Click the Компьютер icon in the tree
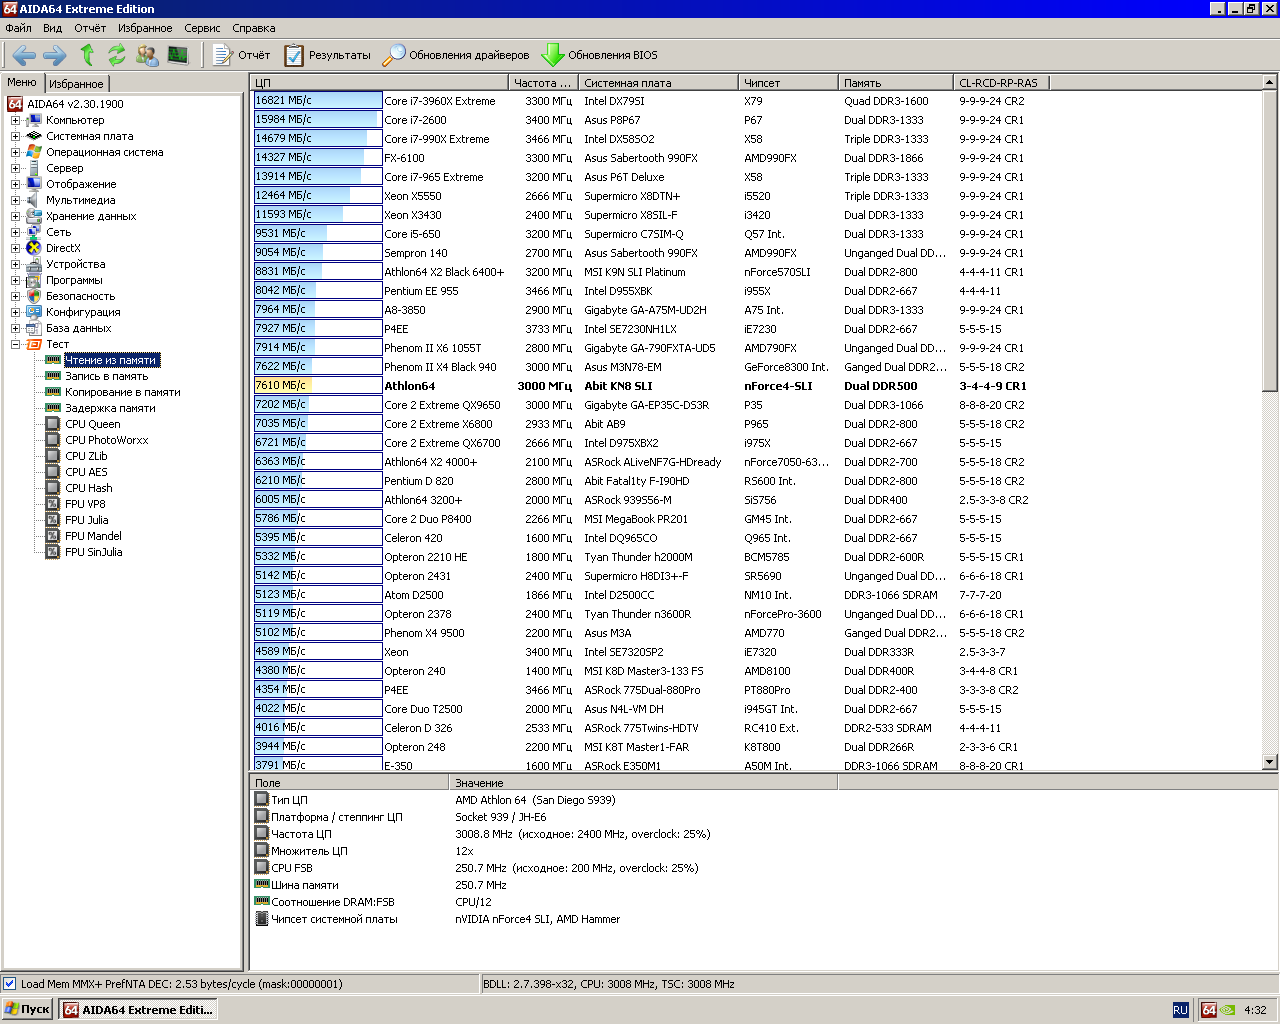The height and width of the screenshot is (1024, 1280). 34,120
